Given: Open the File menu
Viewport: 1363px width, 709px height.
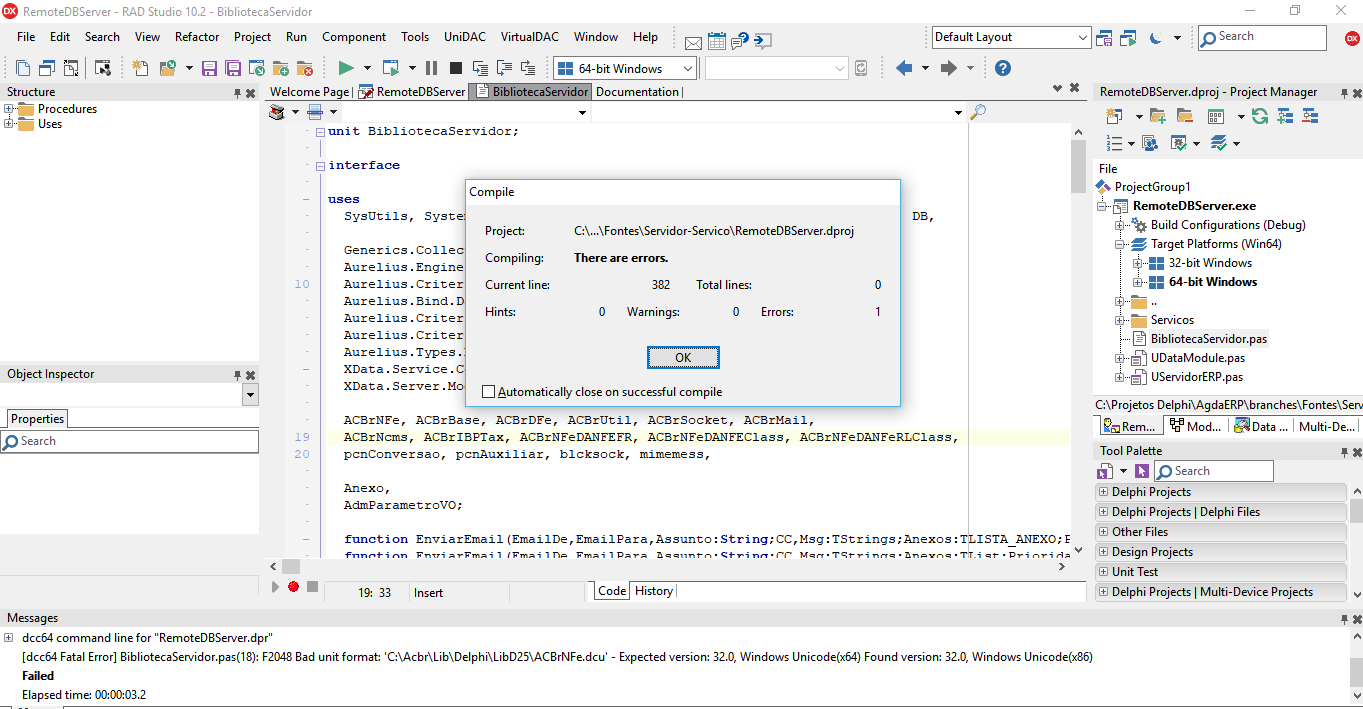Looking at the screenshot, I should pyautogui.click(x=26, y=37).
